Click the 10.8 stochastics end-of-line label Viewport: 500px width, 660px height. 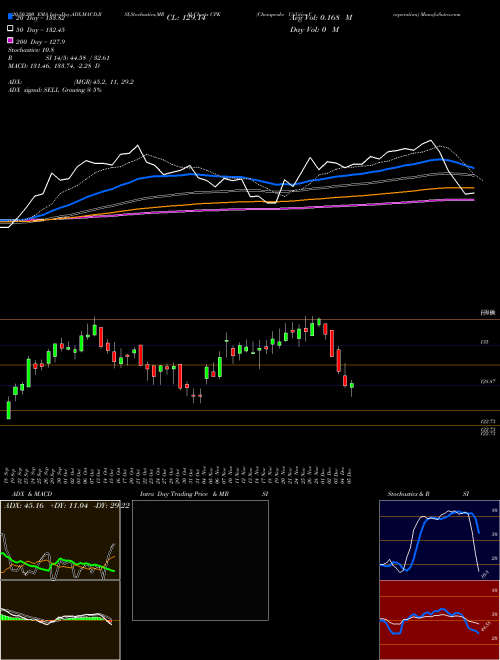point(484,574)
